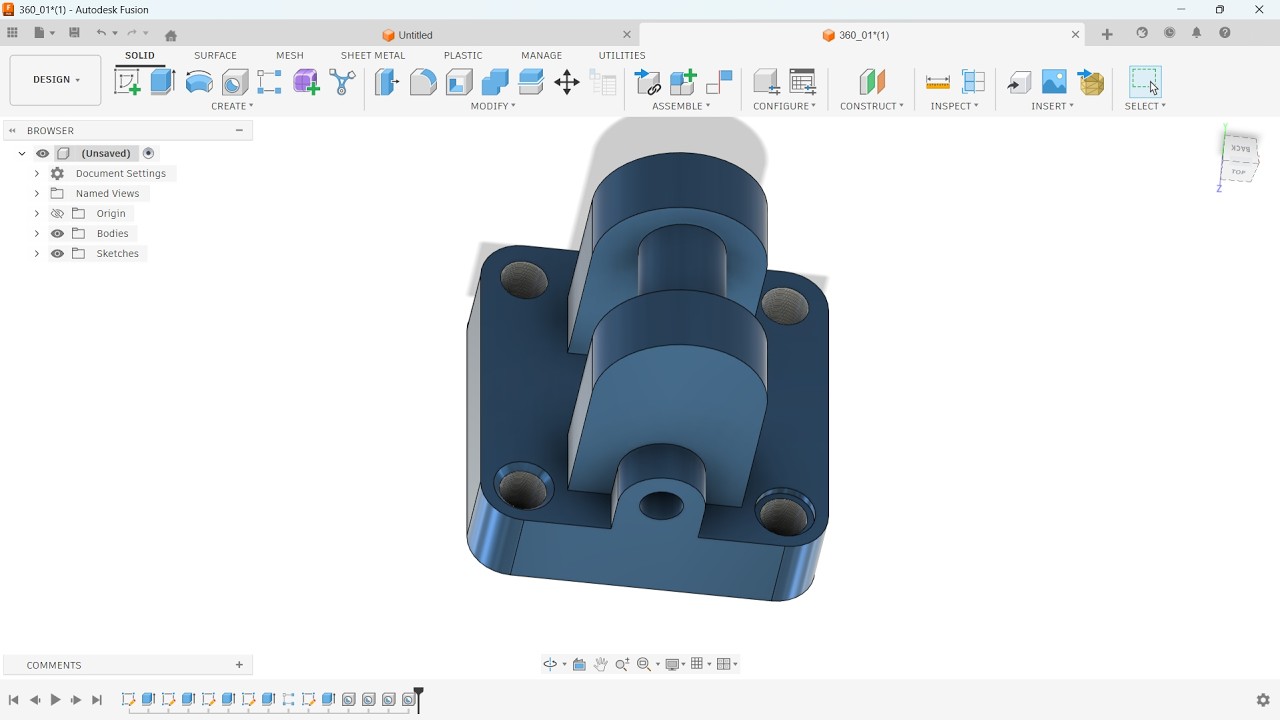Screen dimensions: 1280x720
Task: Select the Create Form tool
Action: [306, 82]
